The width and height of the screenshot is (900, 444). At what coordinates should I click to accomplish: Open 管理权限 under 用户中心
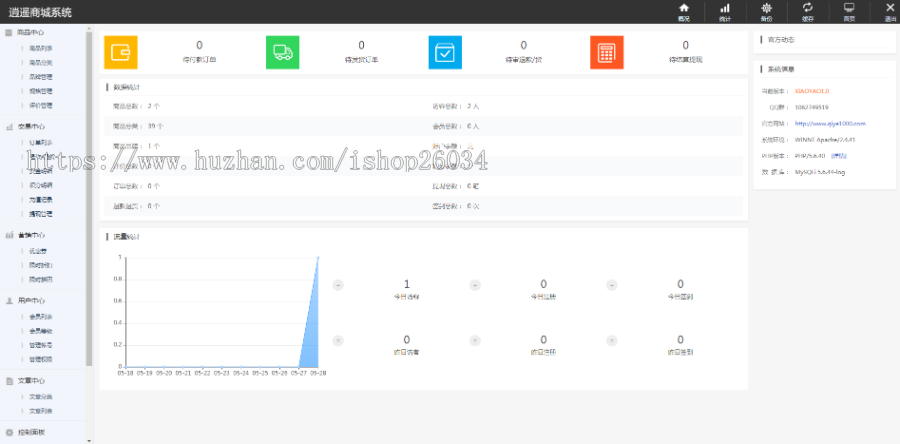click(40, 360)
